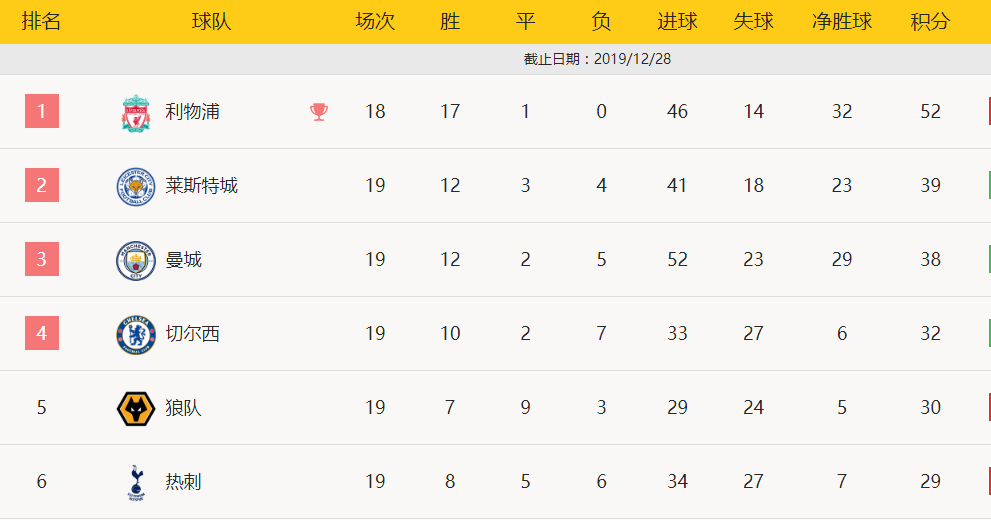Click the red rank 4 badge
The width and height of the screenshot is (991, 520).
(42, 333)
